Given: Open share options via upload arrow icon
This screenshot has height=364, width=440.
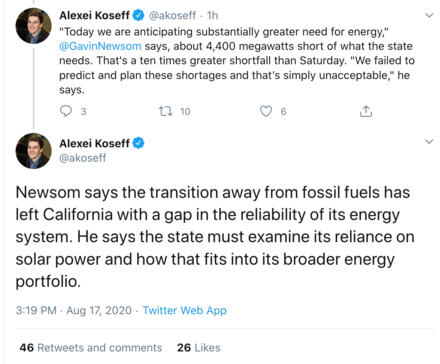Looking at the screenshot, I should click(366, 111).
